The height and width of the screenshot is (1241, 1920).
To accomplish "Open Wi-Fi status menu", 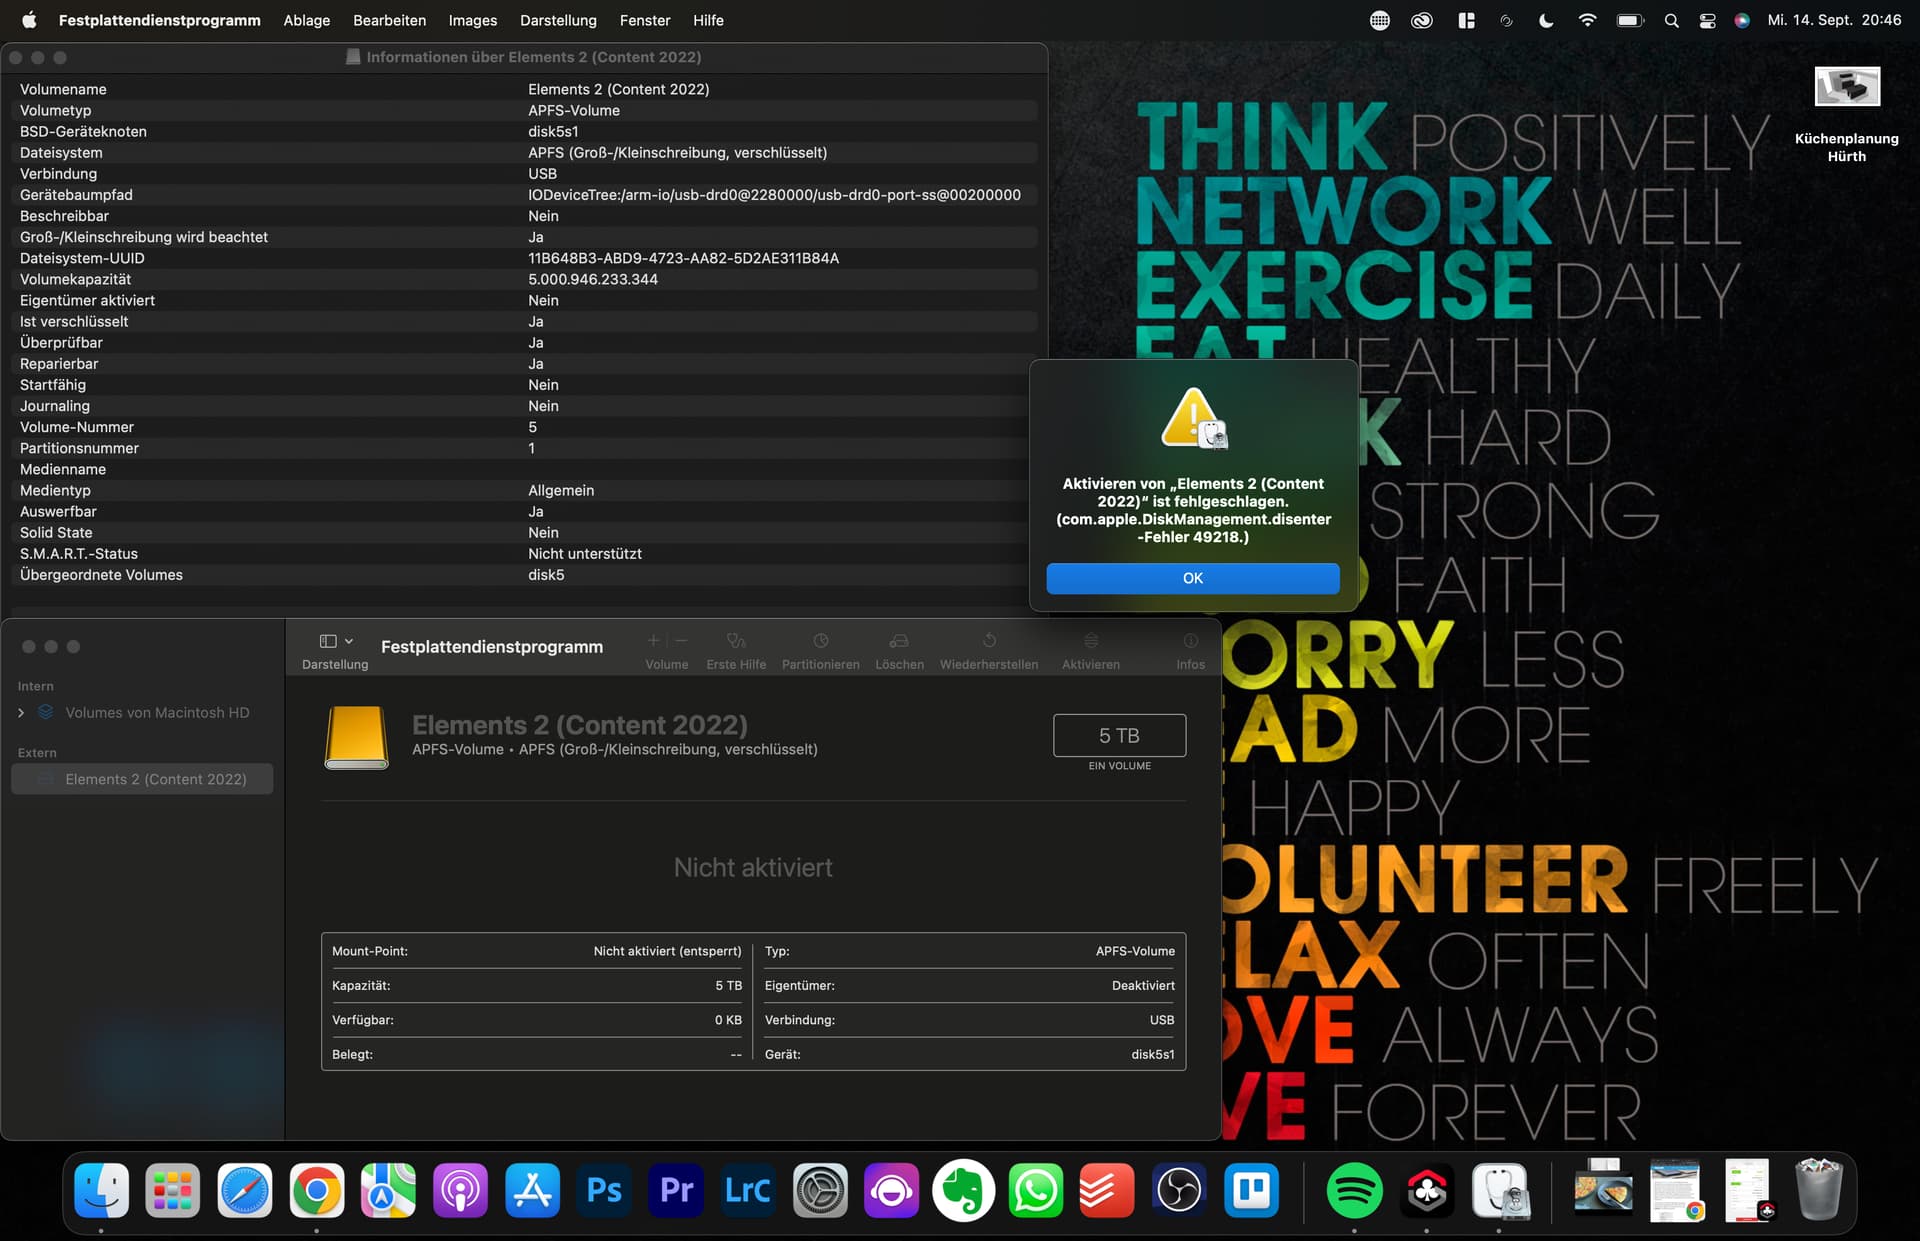I will point(1587,20).
